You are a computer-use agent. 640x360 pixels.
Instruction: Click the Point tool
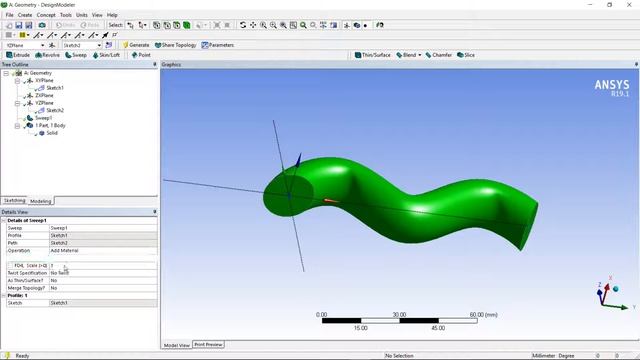tap(141, 55)
